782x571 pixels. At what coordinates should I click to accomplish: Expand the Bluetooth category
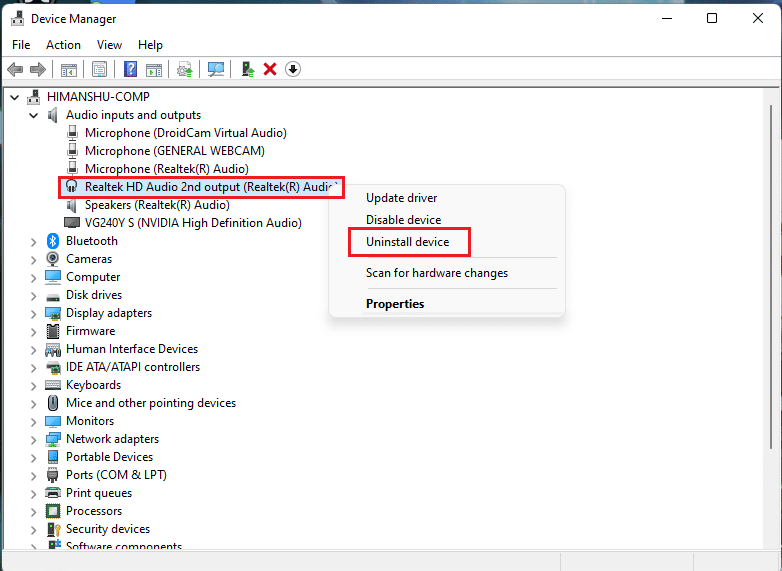coord(34,241)
